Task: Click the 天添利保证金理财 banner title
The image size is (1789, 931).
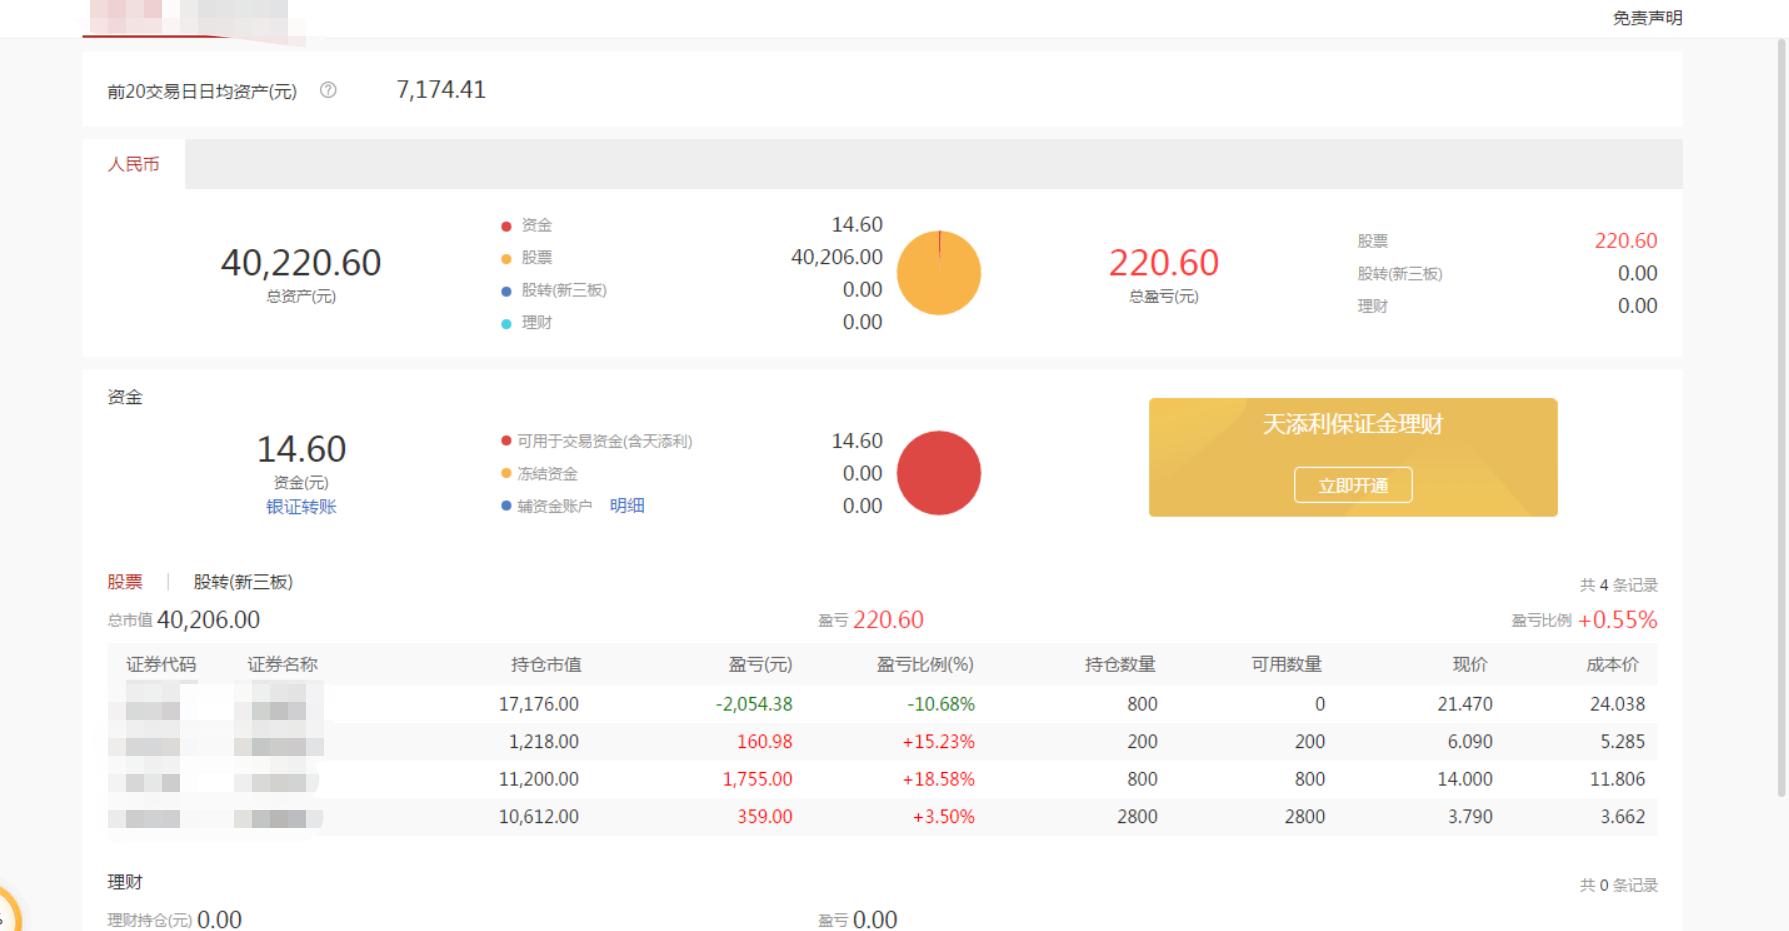Action: pos(1352,425)
